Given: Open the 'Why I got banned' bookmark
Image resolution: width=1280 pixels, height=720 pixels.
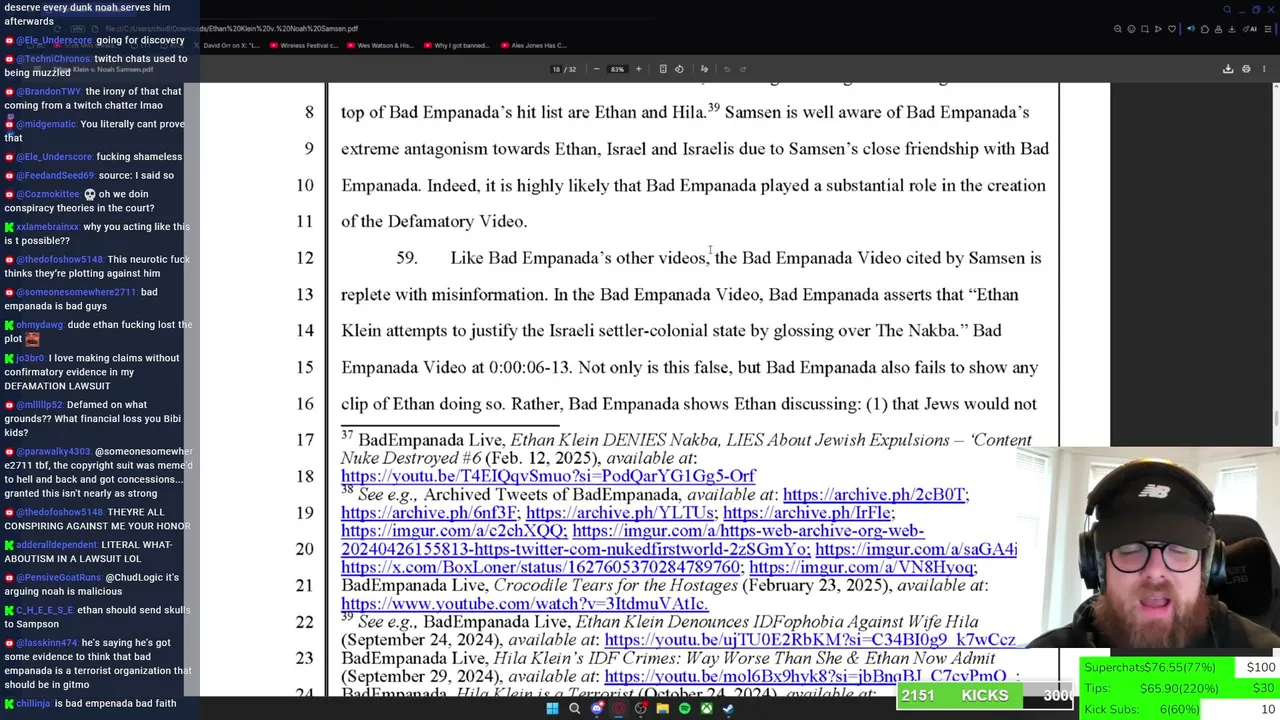Looking at the screenshot, I should tap(455, 46).
